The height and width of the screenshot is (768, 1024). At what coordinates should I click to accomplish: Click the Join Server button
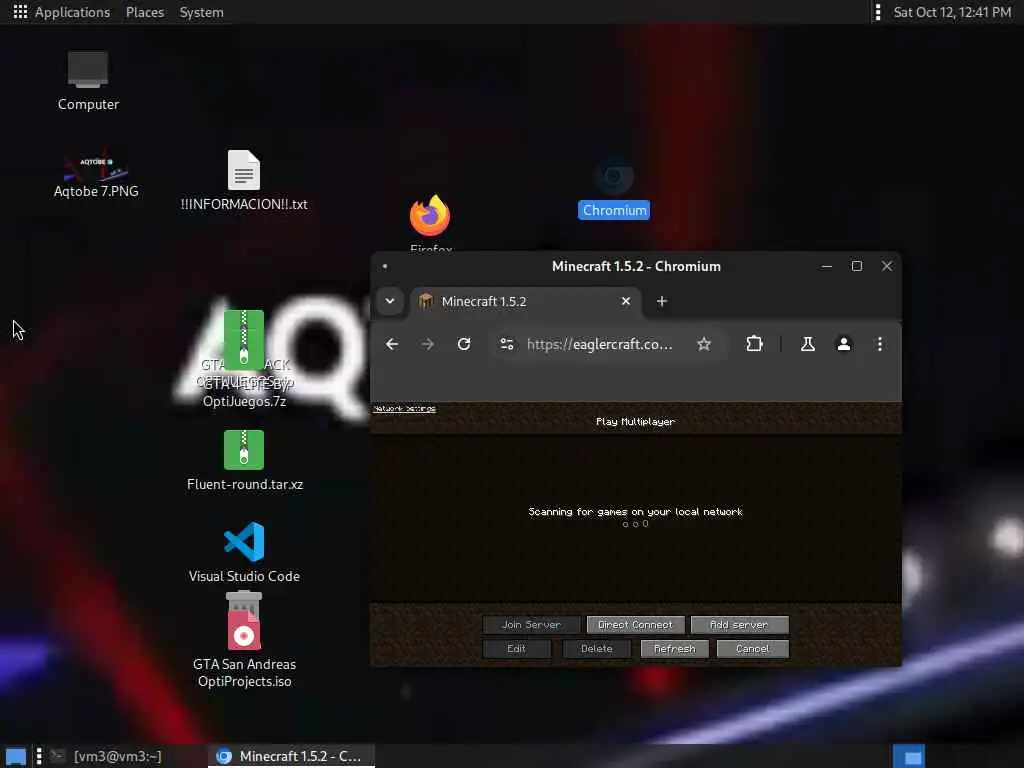point(532,625)
